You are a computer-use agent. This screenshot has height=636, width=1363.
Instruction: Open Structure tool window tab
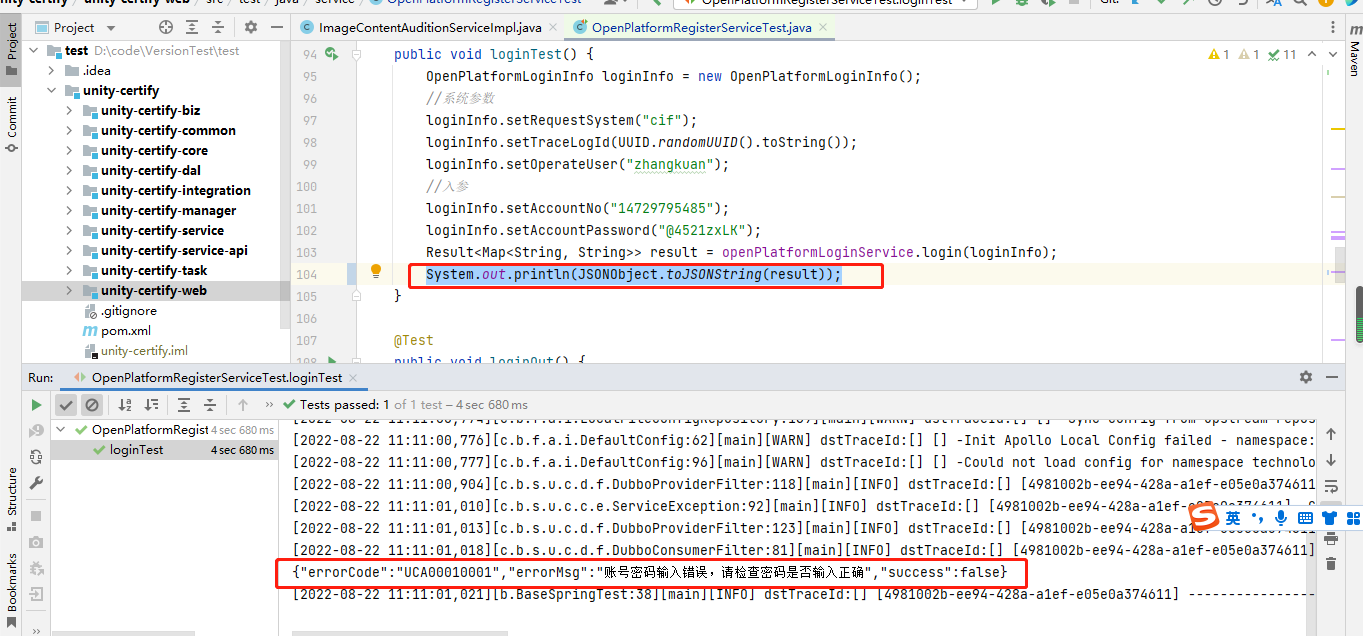11,499
